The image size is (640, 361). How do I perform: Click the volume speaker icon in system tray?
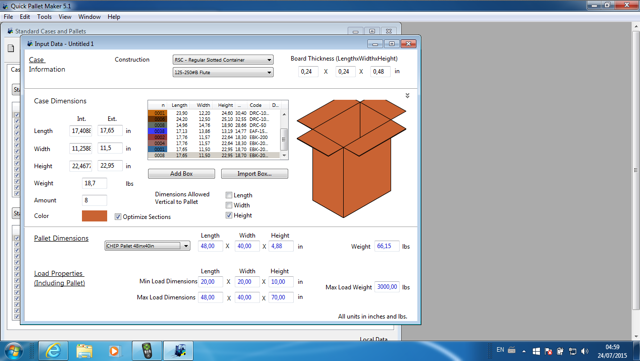[585, 351]
